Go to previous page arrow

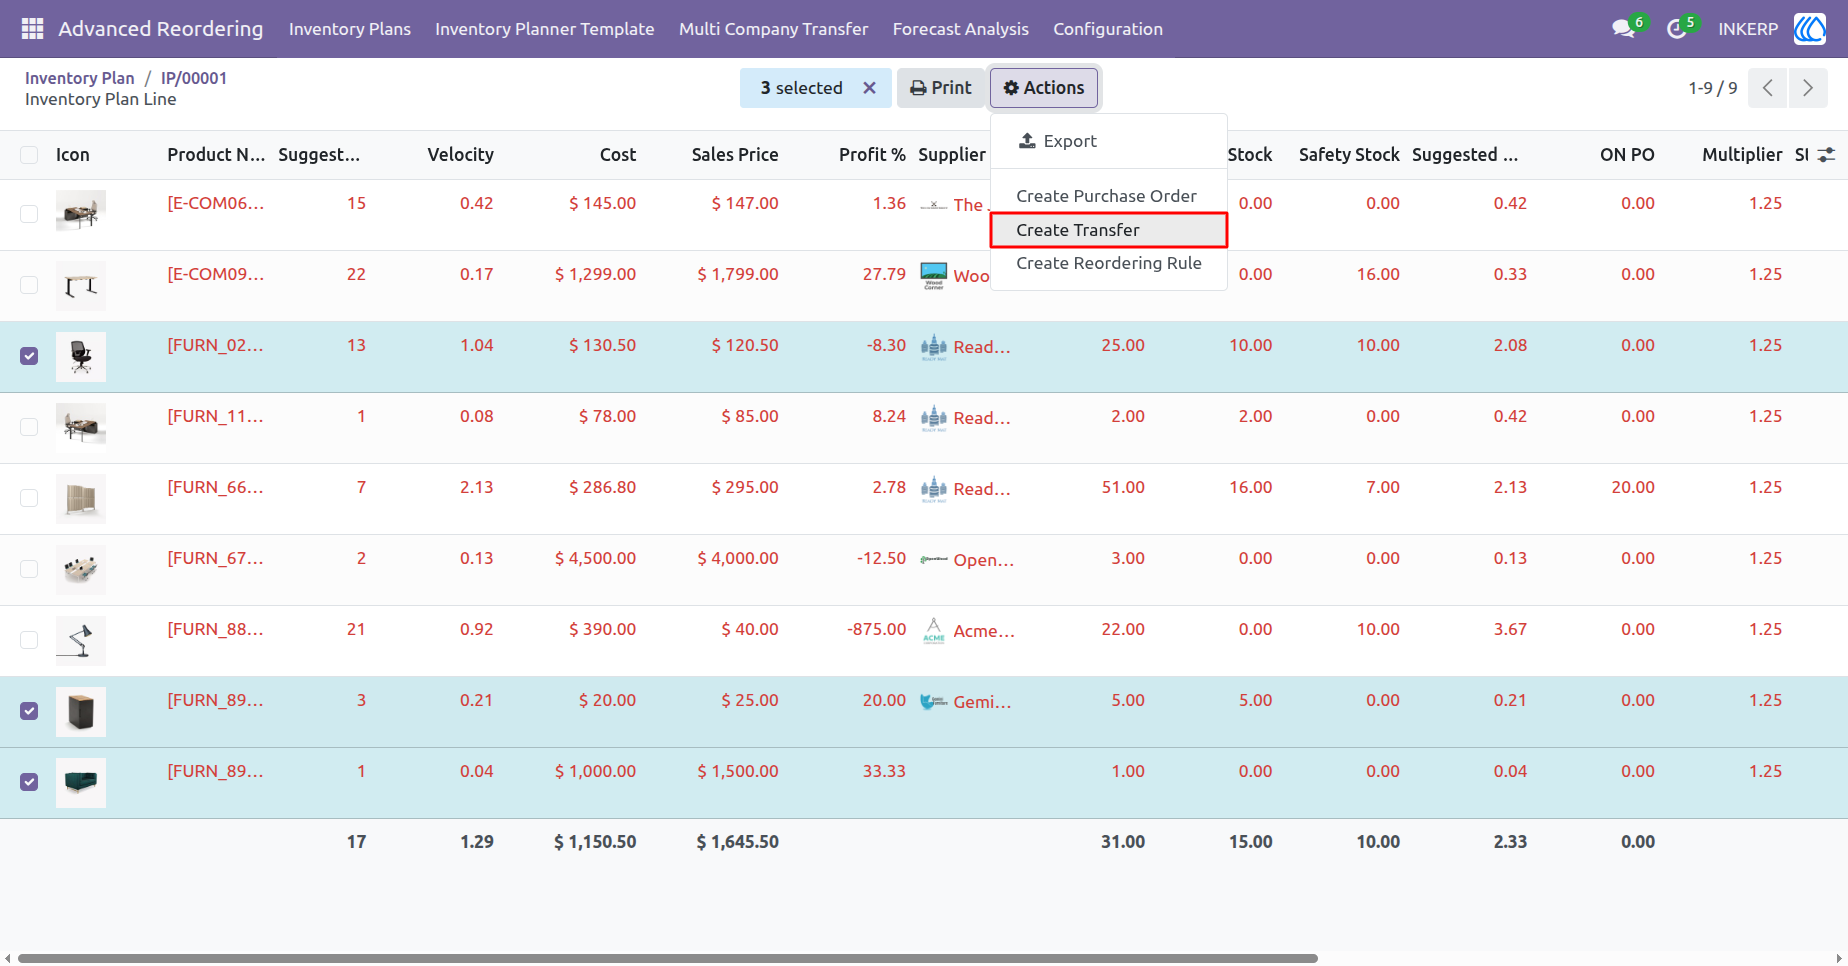tap(1768, 88)
